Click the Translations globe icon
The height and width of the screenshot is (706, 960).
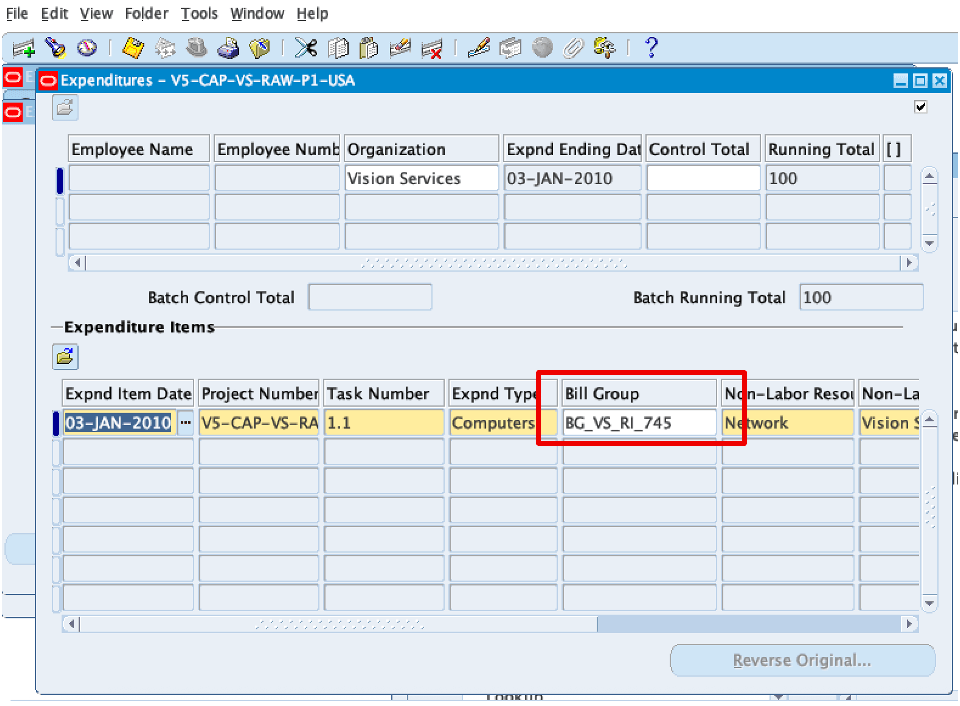click(542, 48)
